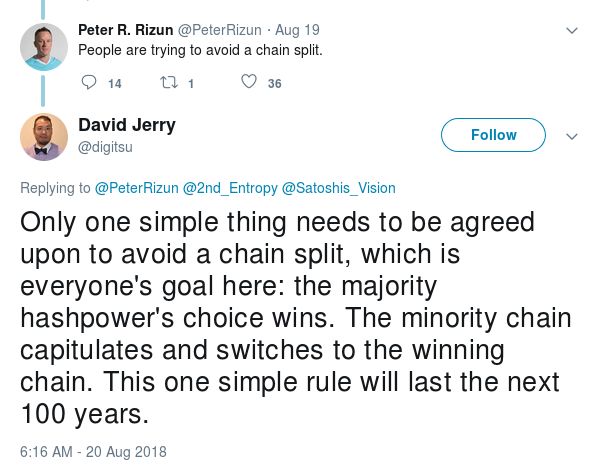Click the @digitsu handle
This screenshot has height=465, width=603.
click(x=105, y=146)
